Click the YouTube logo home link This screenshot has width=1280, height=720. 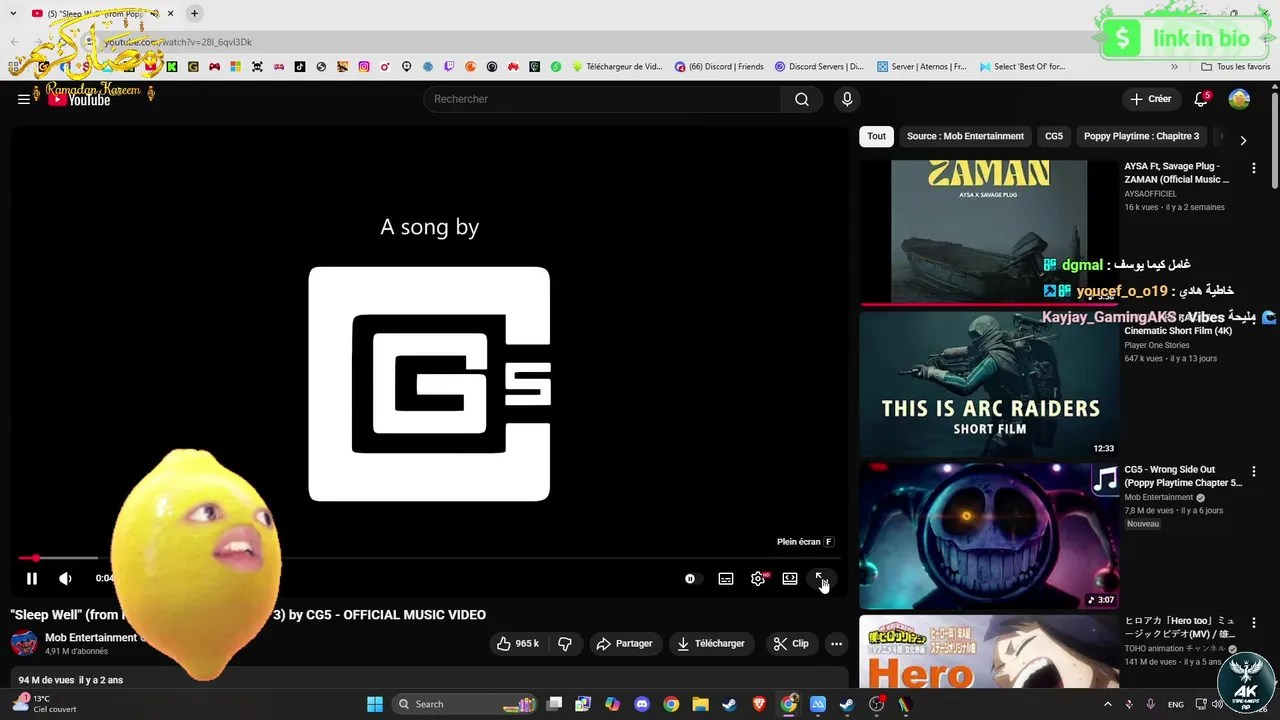tap(79, 99)
